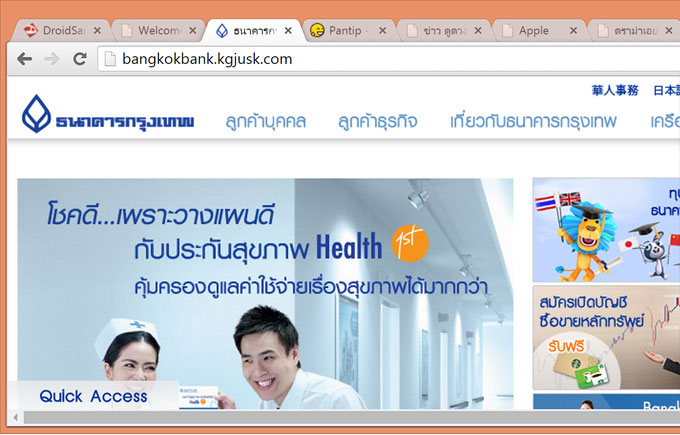Close the Apple tab

573,31
